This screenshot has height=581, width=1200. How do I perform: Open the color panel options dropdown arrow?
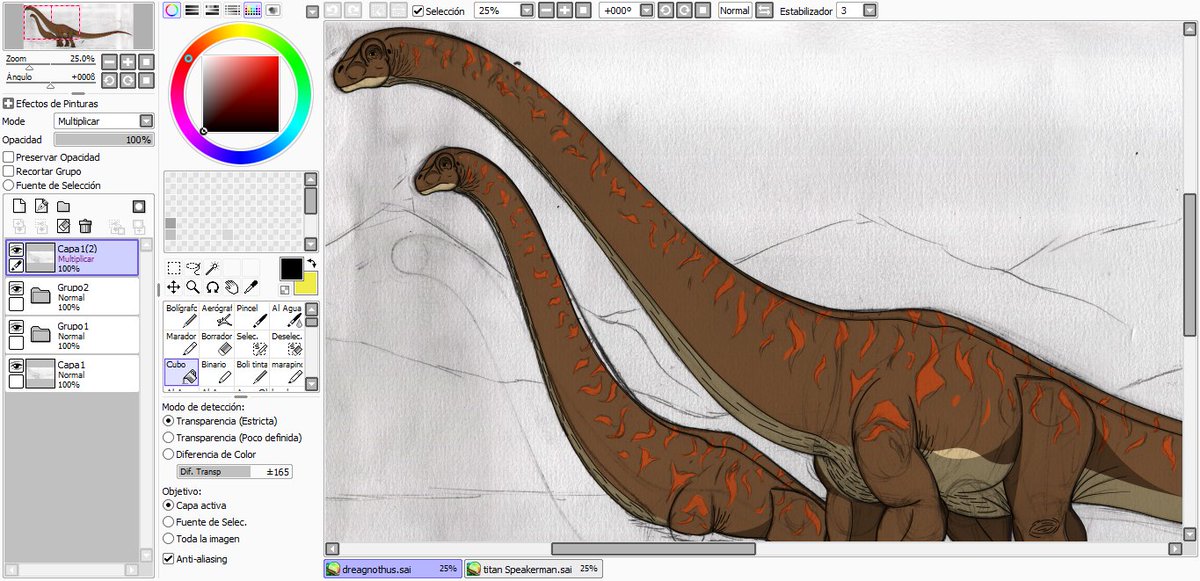[312, 11]
